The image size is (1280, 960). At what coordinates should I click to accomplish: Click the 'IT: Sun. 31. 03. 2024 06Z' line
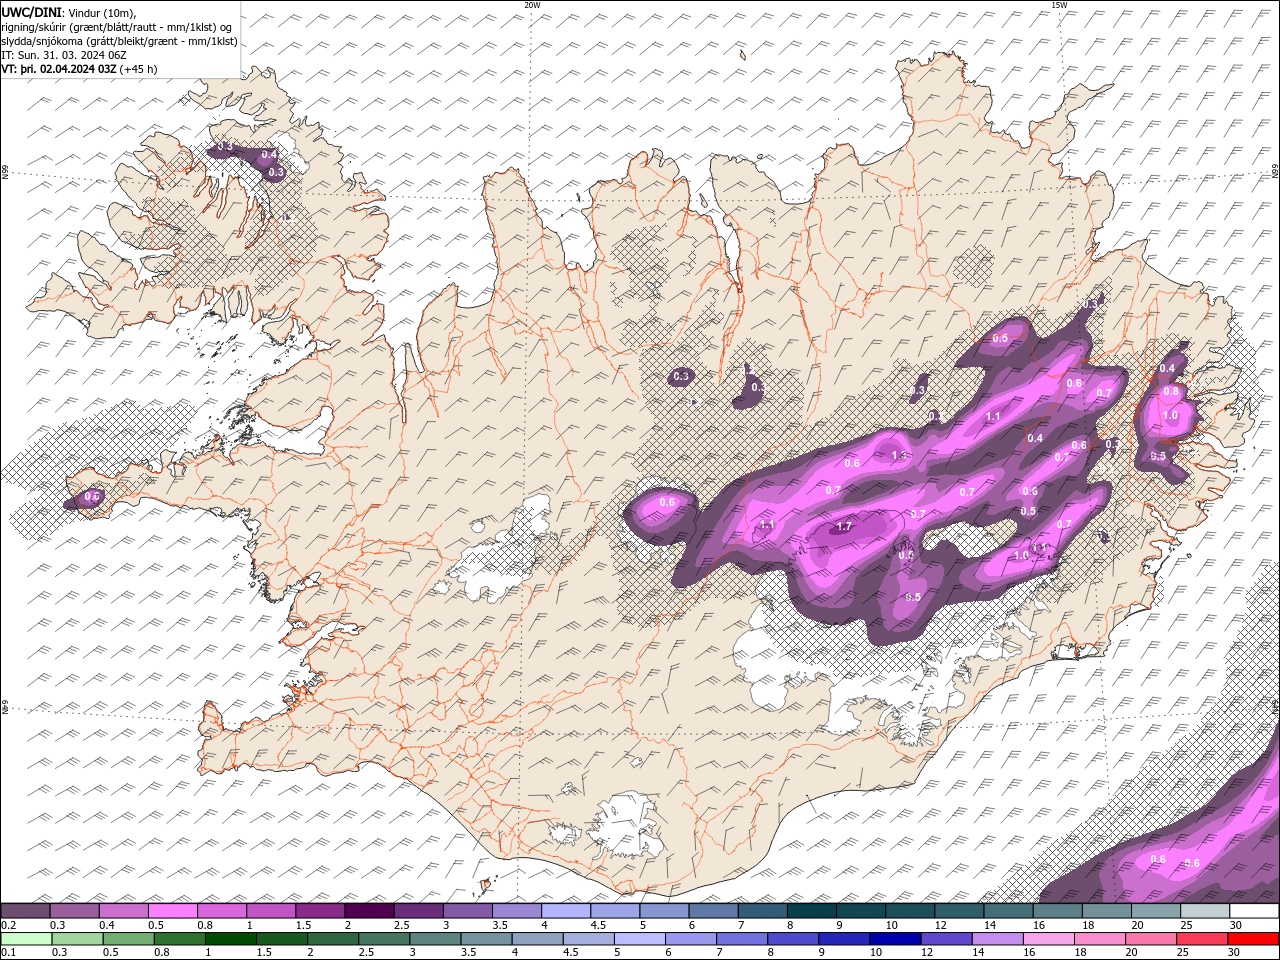[63, 55]
